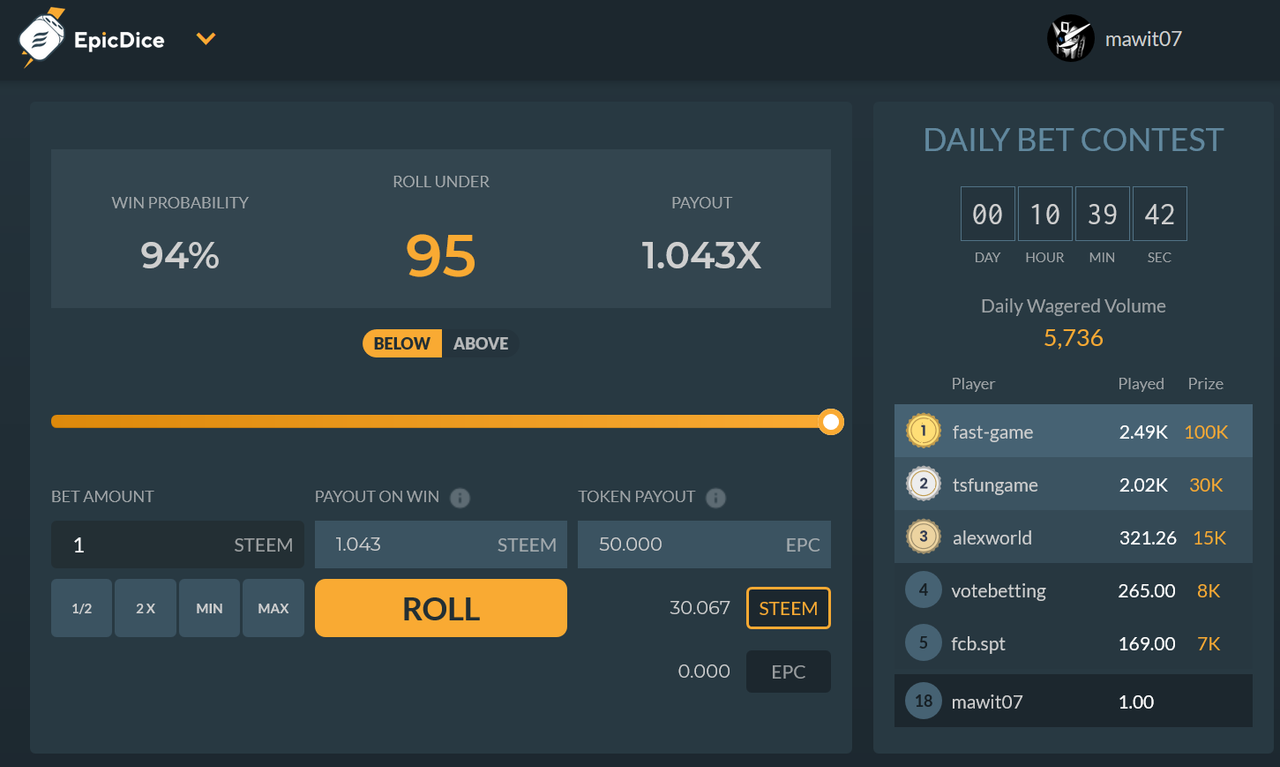
Task: Click the Player column header
Action: (x=973, y=384)
